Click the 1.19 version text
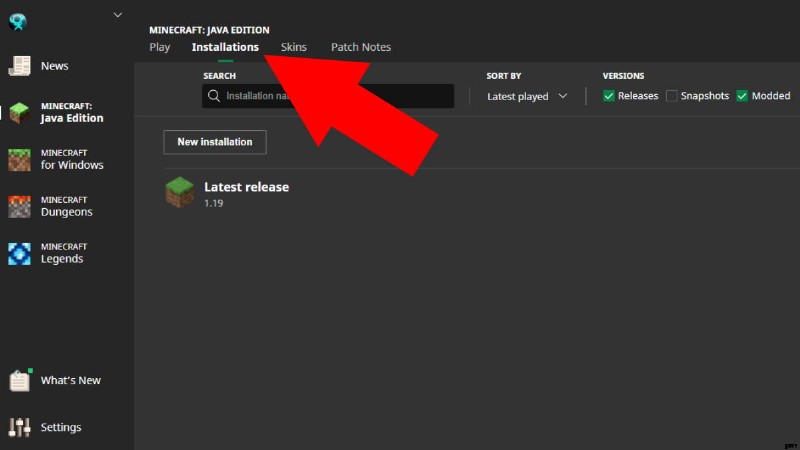 coord(214,203)
